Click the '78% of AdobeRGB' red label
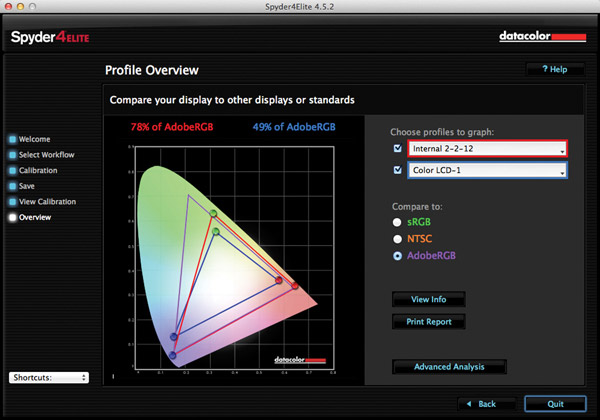This screenshot has height=420, width=600. 172,127
